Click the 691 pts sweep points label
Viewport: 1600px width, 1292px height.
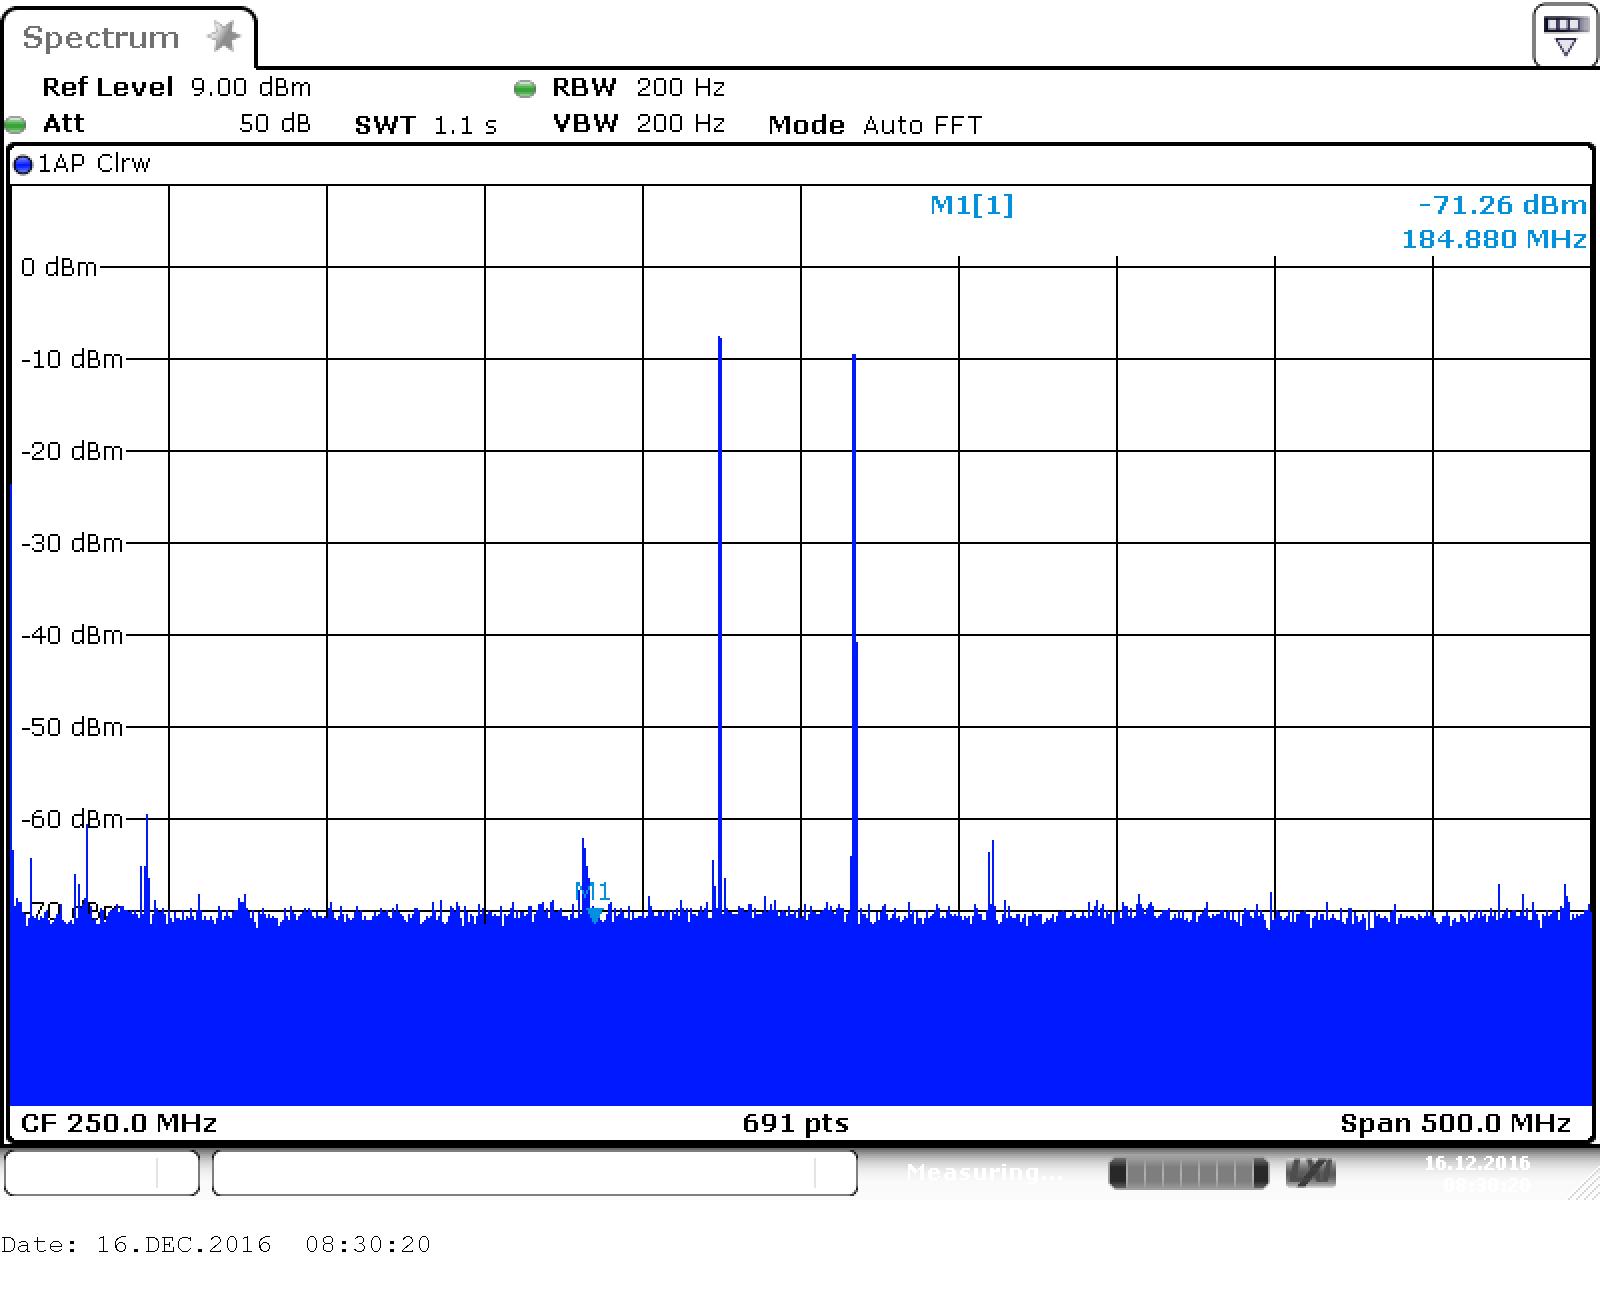[x=796, y=1123]
